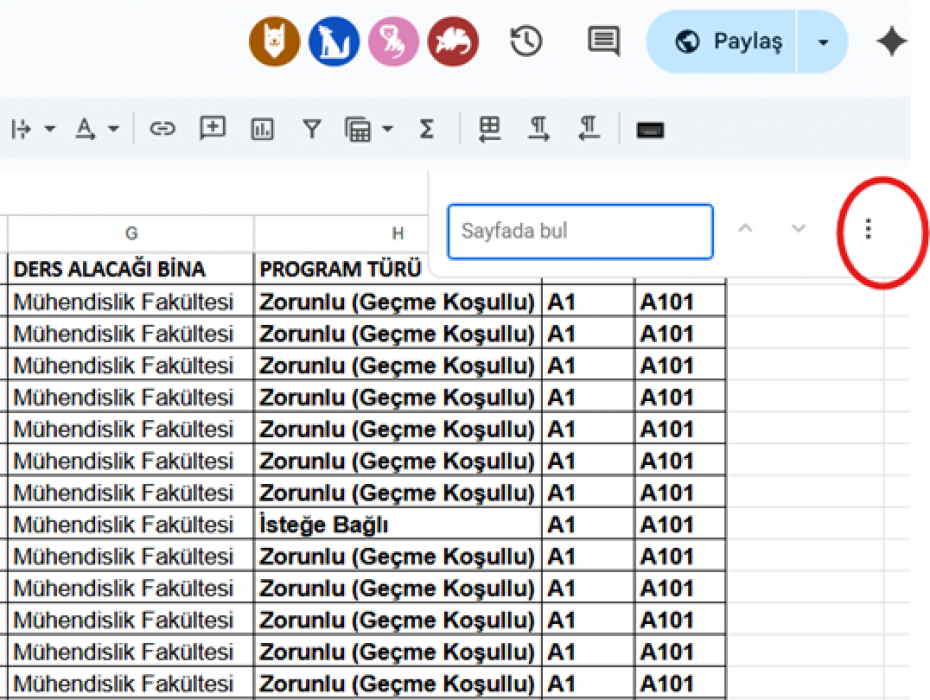Viewport: 930px width, 700px height.
Task: Open the comments panel icon
Action: coord(603,41)
